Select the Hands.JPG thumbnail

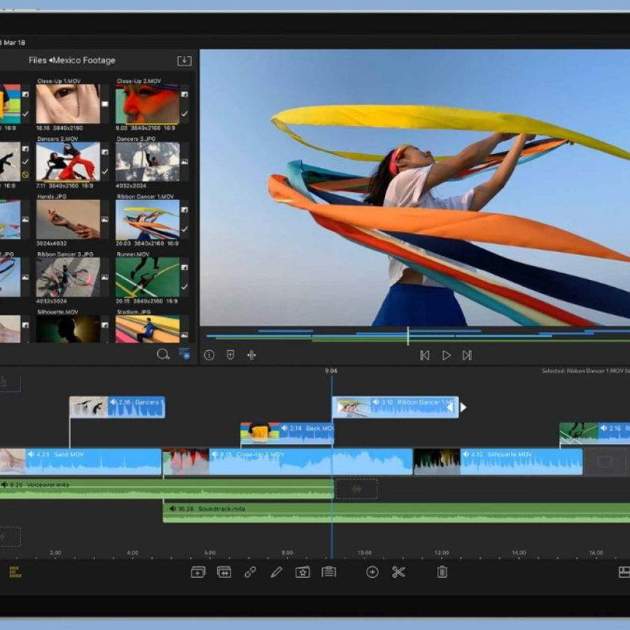tap(68, 218)
